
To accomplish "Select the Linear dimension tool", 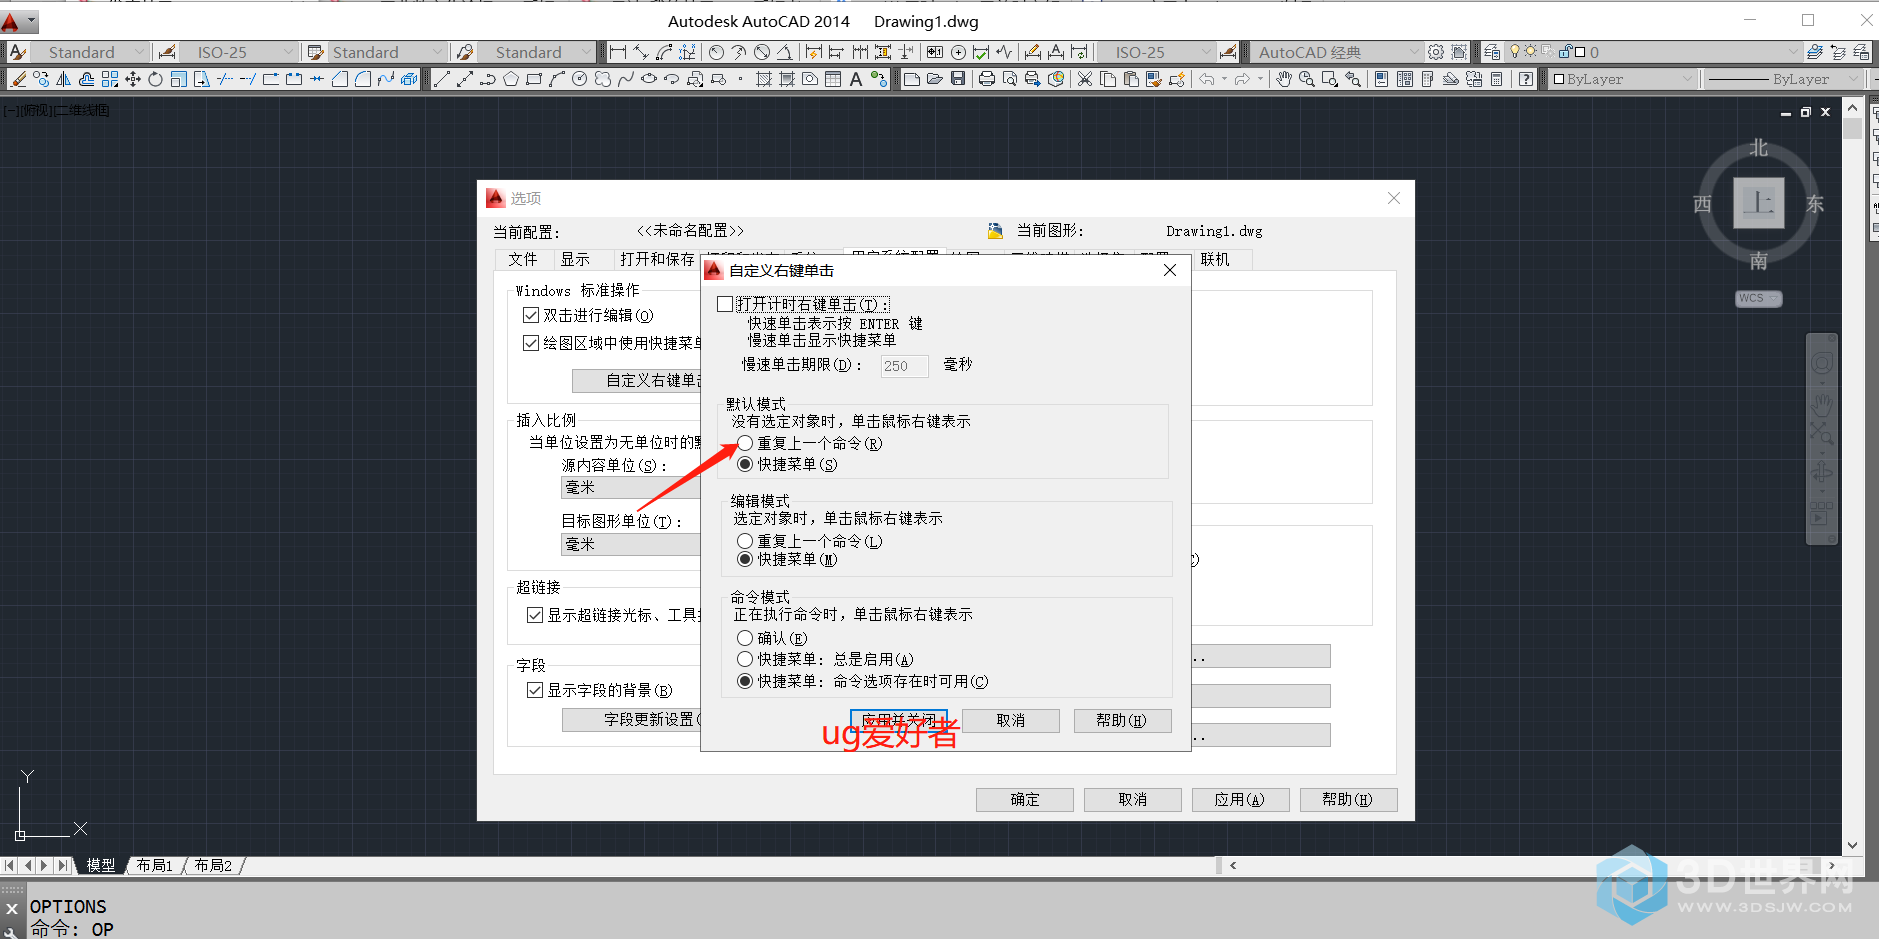I will click(x=618, y=52).
